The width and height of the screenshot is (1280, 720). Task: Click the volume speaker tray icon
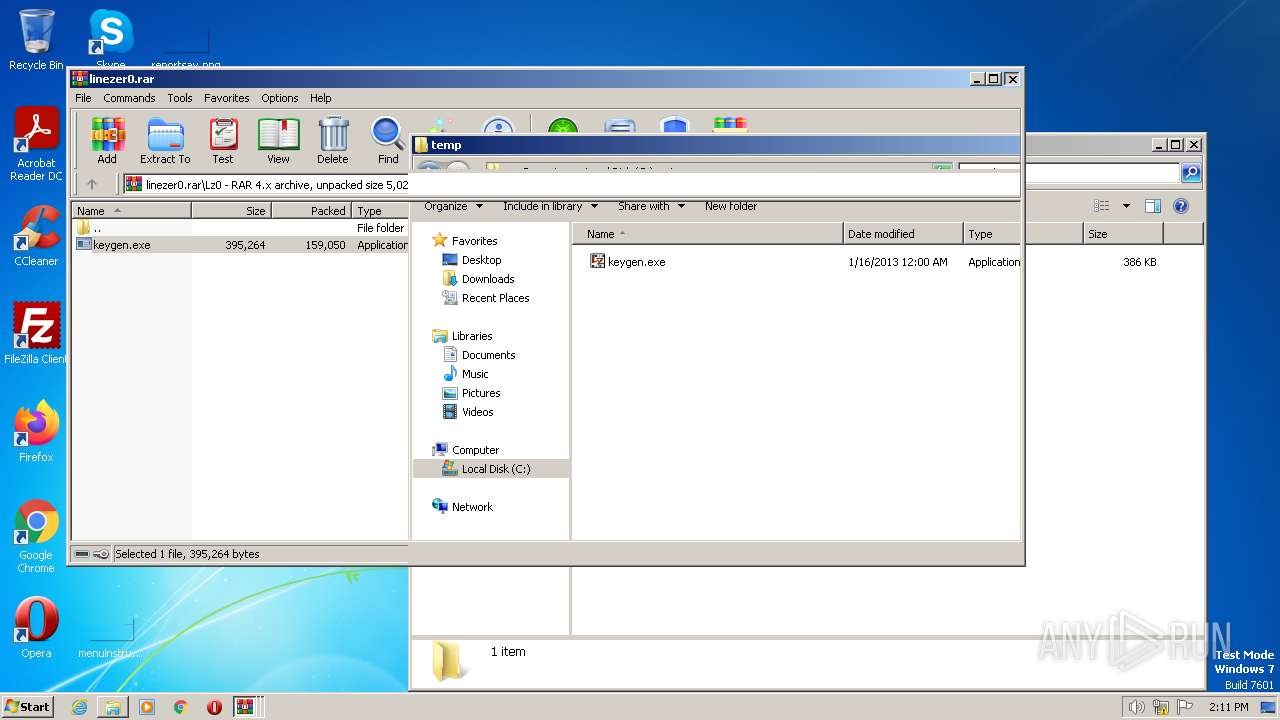pos(1137,707)
